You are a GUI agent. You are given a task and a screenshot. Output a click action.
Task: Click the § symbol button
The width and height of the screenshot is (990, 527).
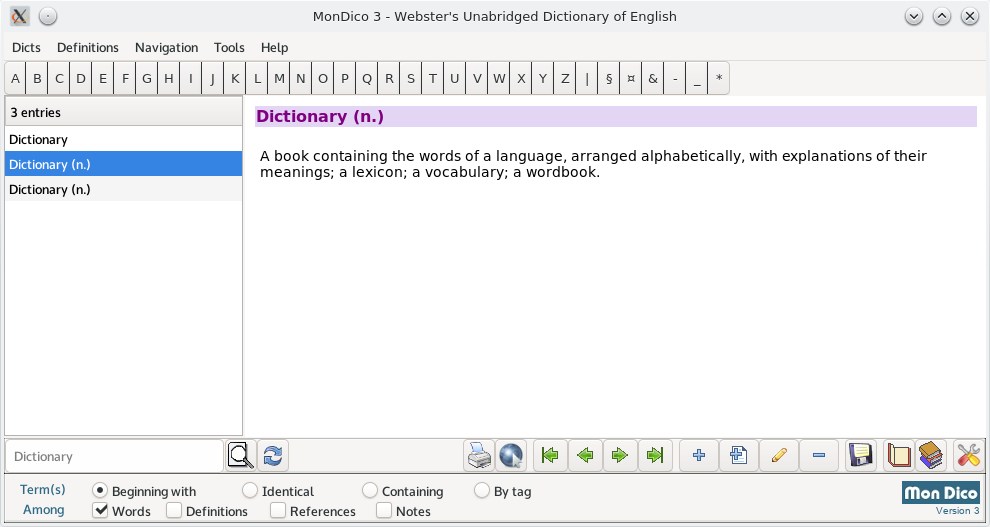pos(609,78)
